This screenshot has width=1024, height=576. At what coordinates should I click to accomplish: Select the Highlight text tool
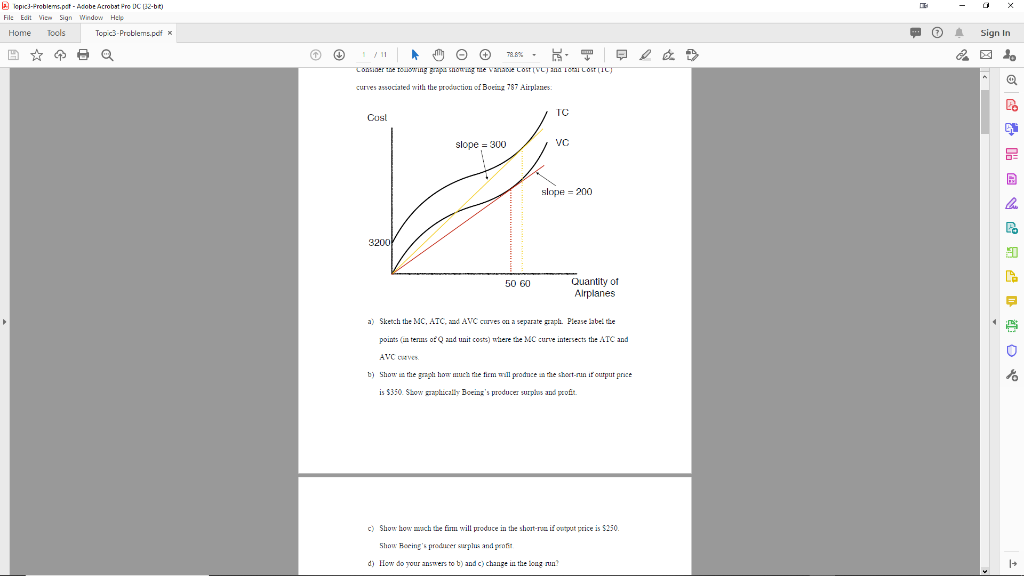coord(647,55)
